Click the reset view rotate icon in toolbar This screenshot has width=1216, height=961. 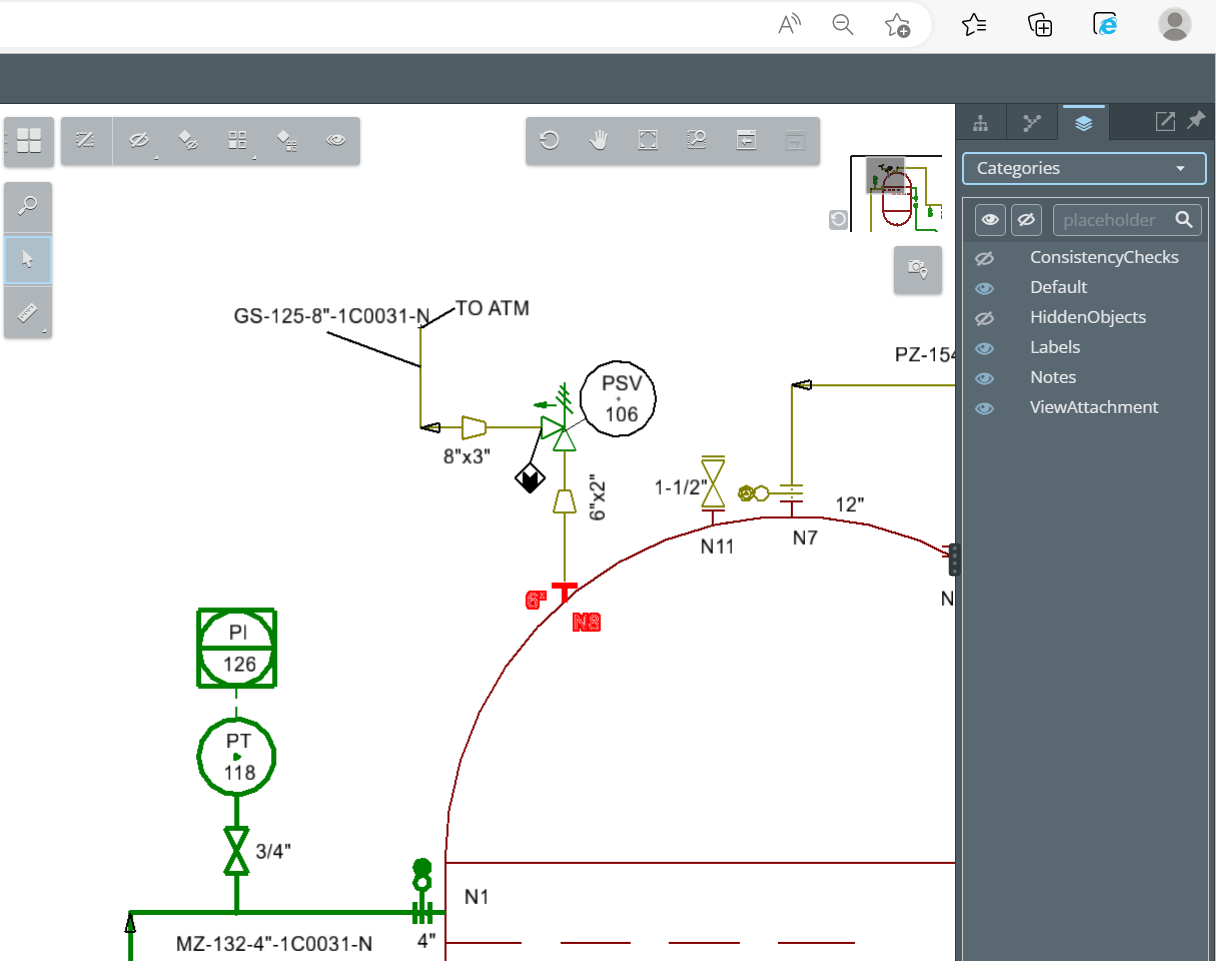pyautogui.click(x=549, y=141)
